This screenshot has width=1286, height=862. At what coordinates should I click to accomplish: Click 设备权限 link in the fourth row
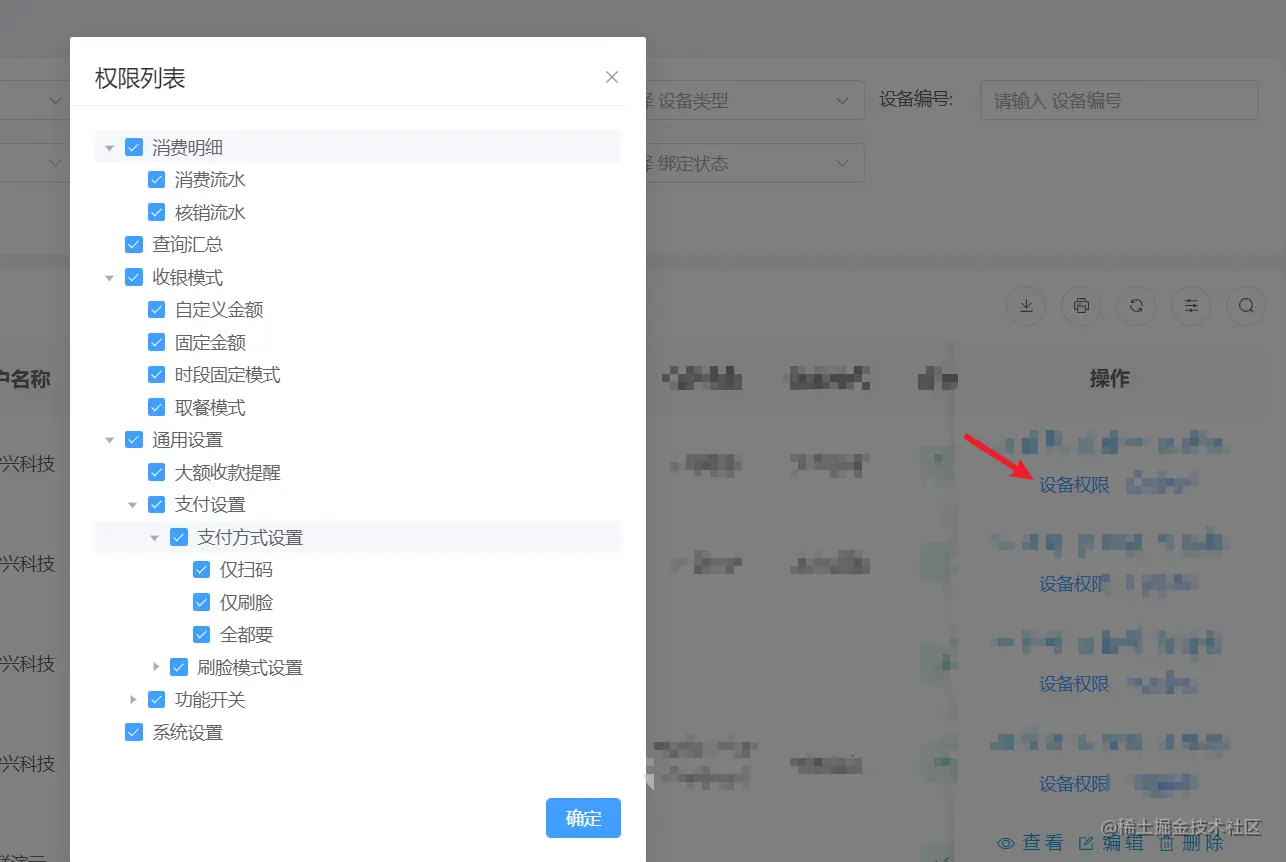(1074, 784)
